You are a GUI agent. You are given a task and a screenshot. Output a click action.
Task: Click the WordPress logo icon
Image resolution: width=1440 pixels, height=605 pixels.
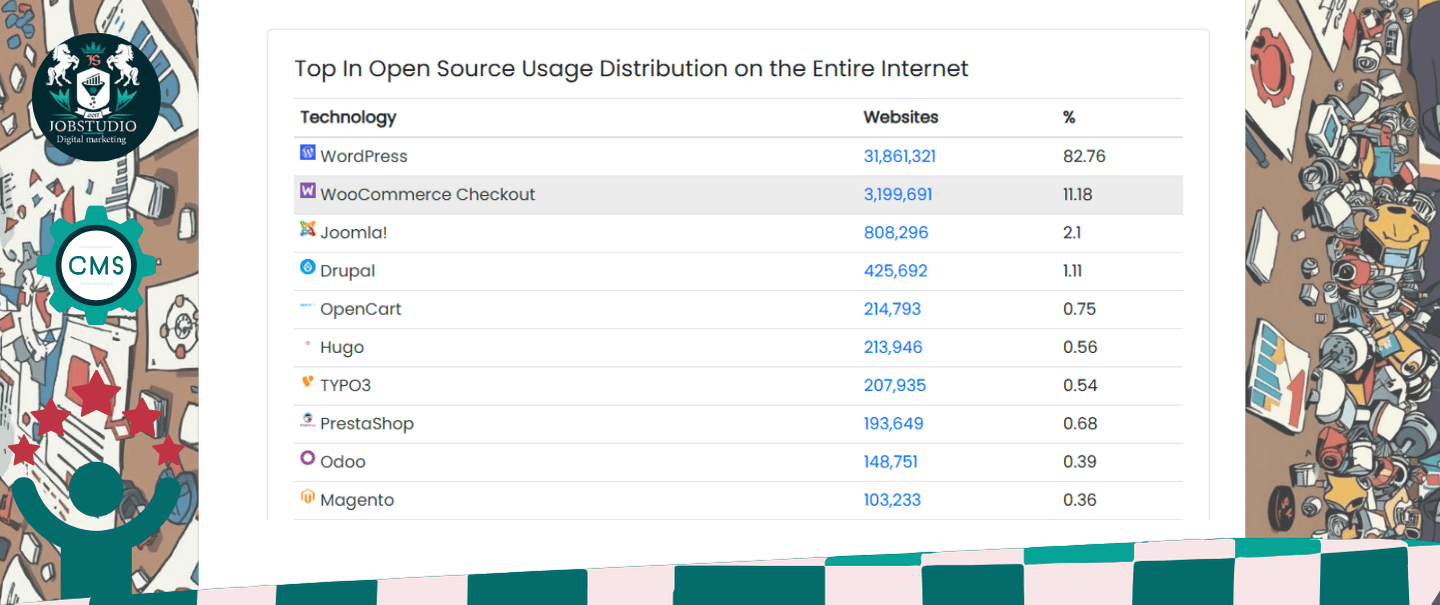[x=308, y=153]
